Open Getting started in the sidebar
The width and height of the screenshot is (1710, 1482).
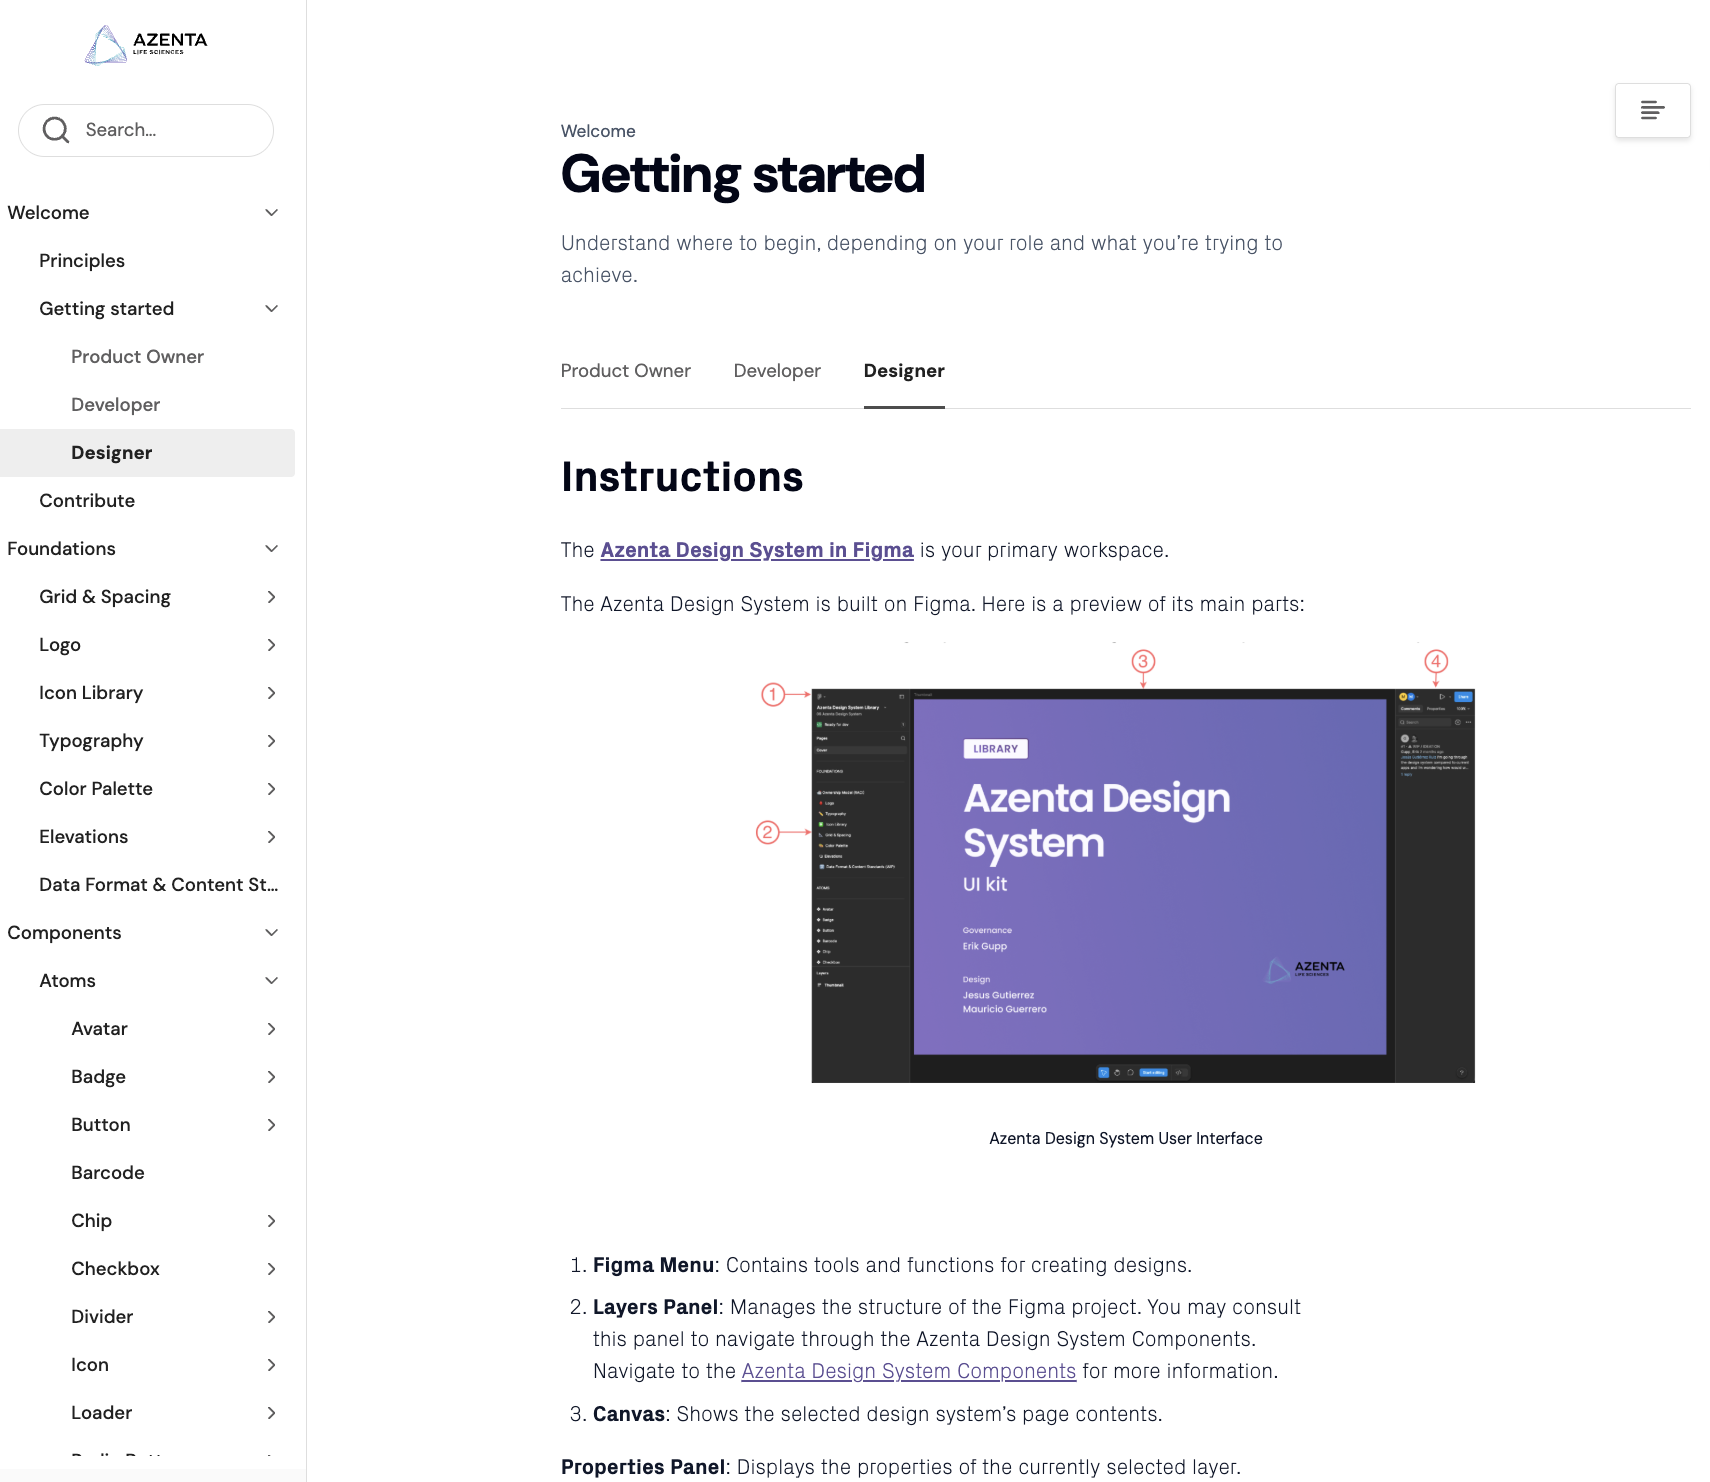[x=106, y=309]
